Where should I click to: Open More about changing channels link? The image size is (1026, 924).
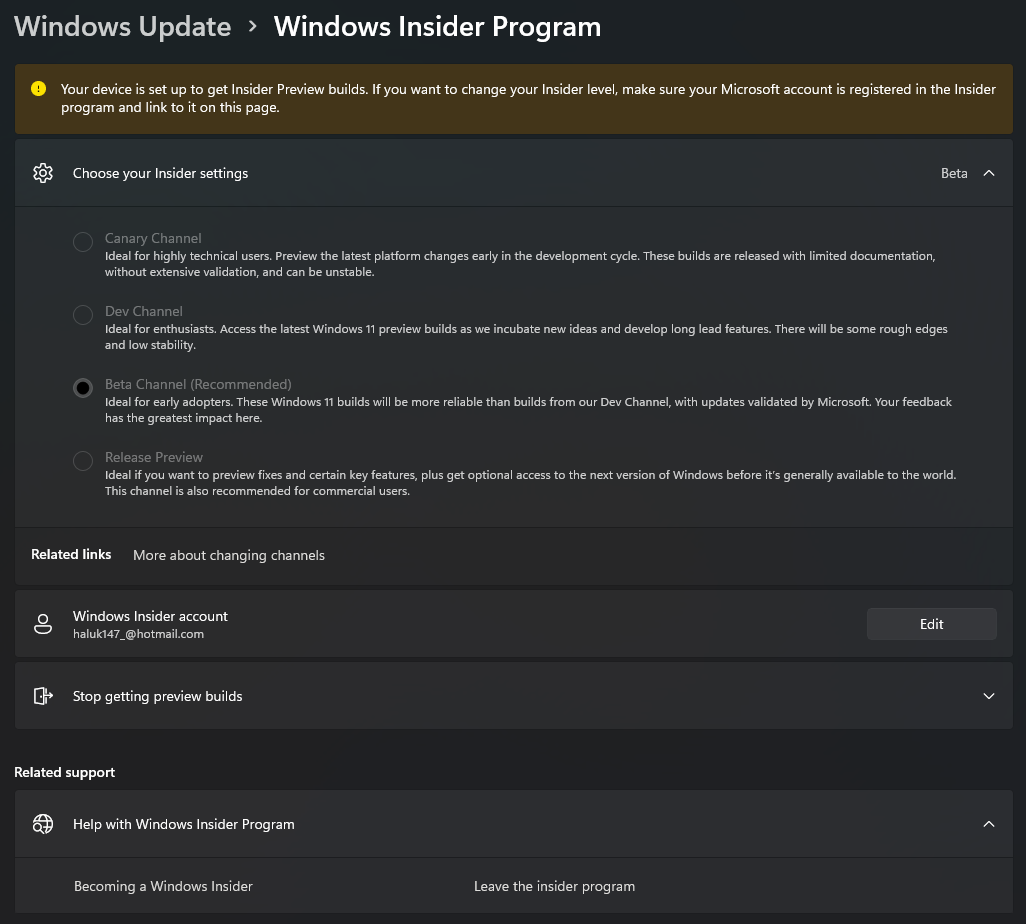[x=229, y=555]
